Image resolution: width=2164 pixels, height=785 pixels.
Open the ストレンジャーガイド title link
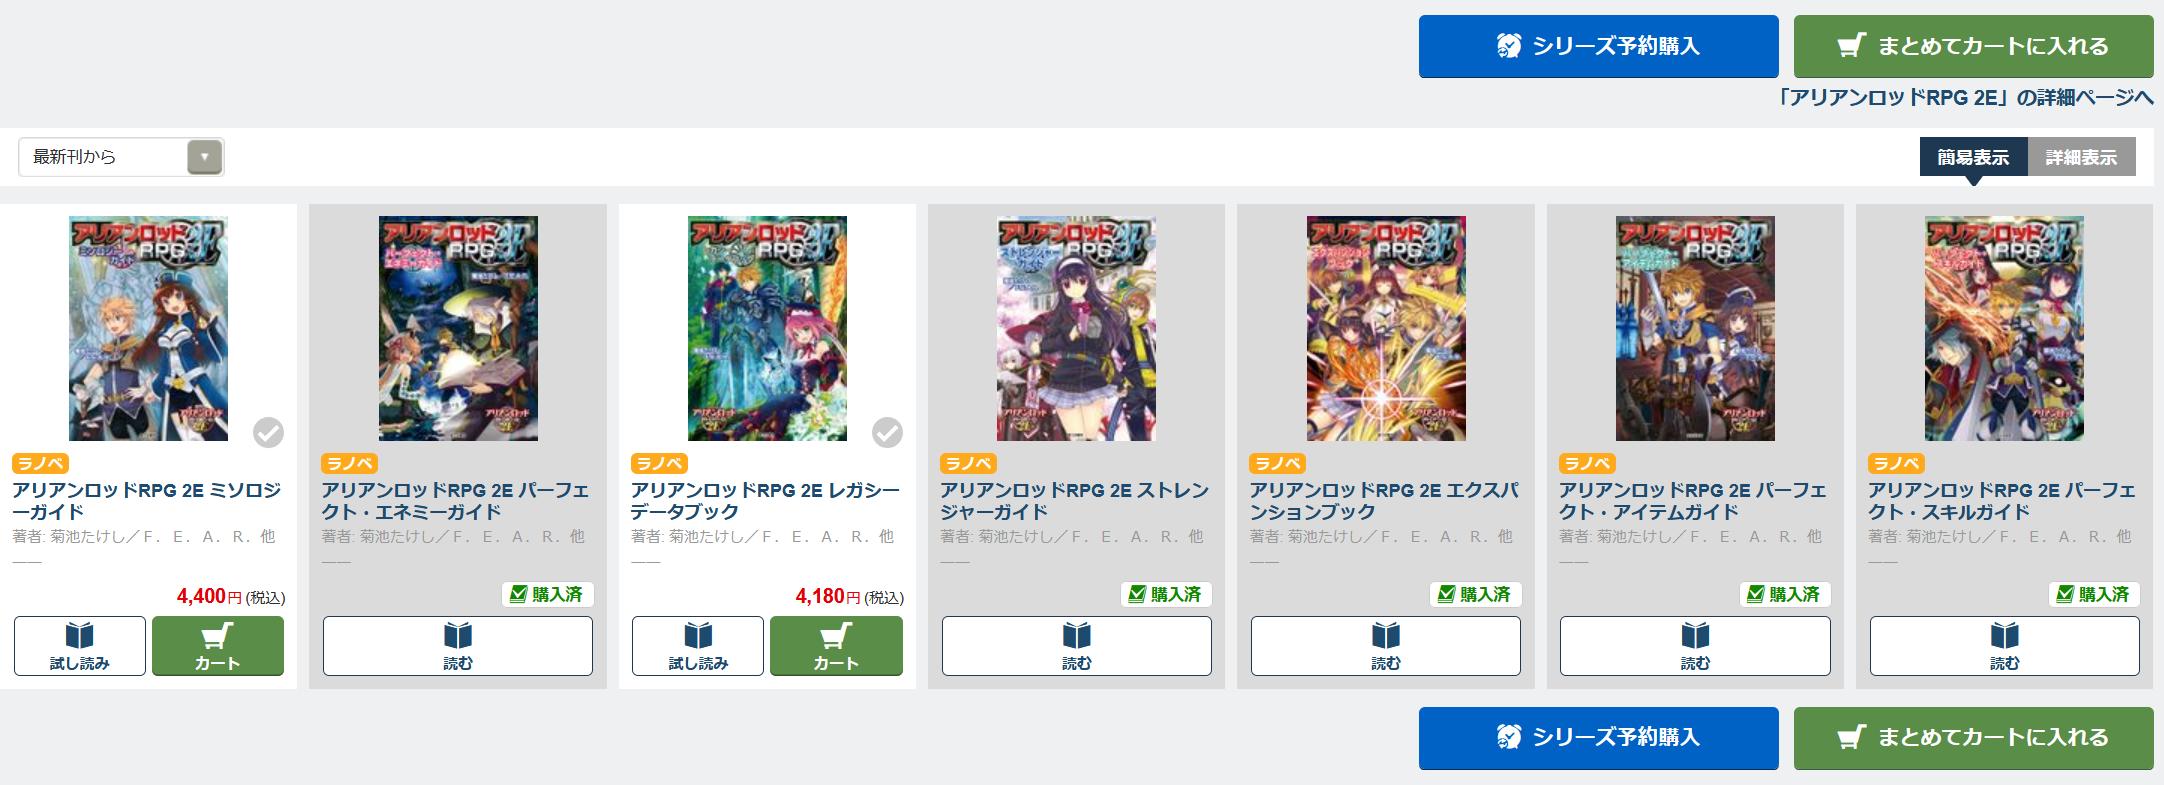[1075, 501]
